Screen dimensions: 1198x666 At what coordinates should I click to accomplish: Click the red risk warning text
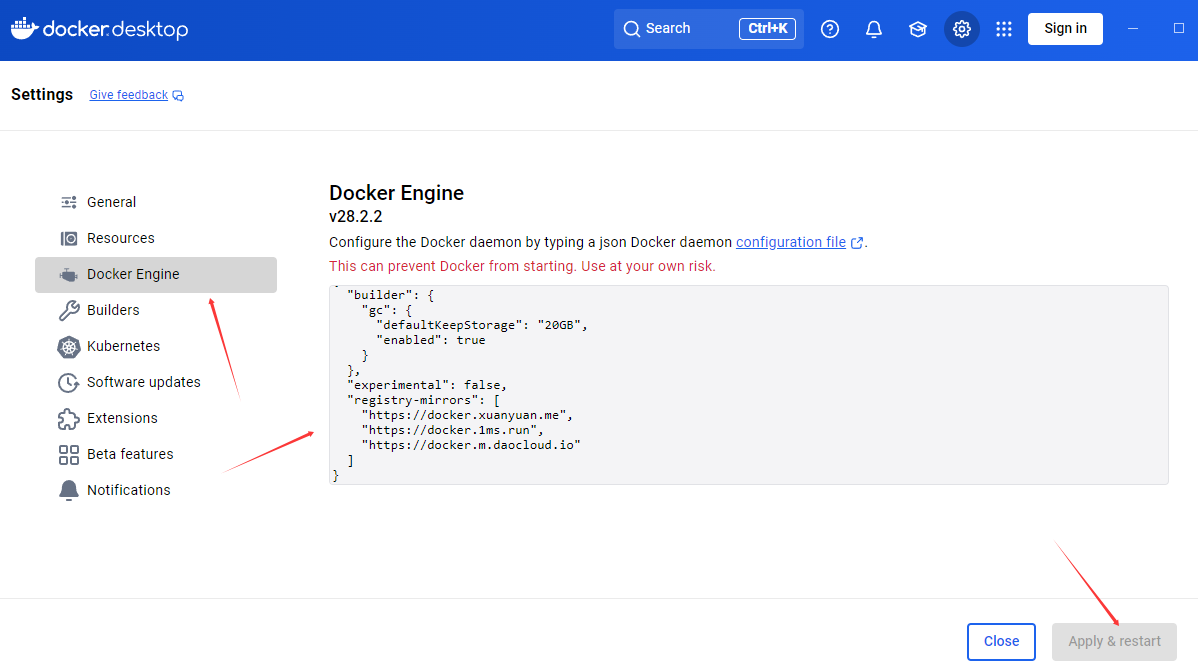pyautogui.click(x=522, y=266)
